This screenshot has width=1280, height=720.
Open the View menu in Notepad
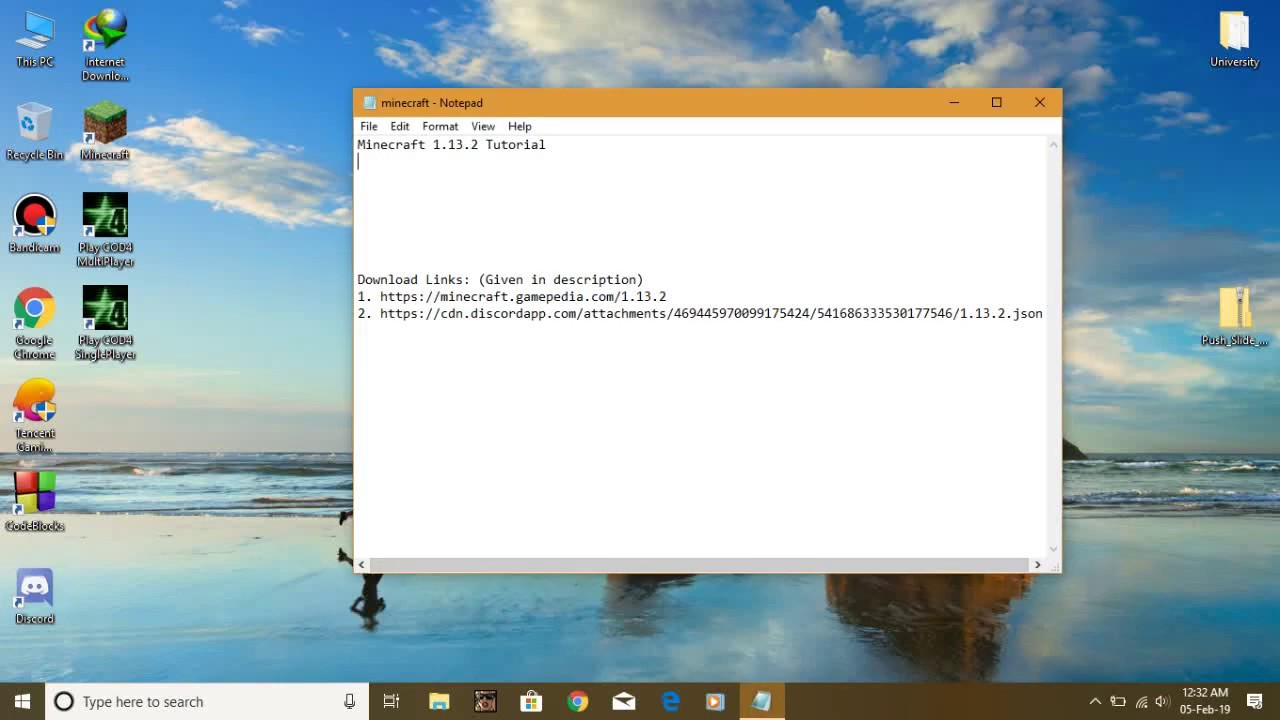coord(483,126)
